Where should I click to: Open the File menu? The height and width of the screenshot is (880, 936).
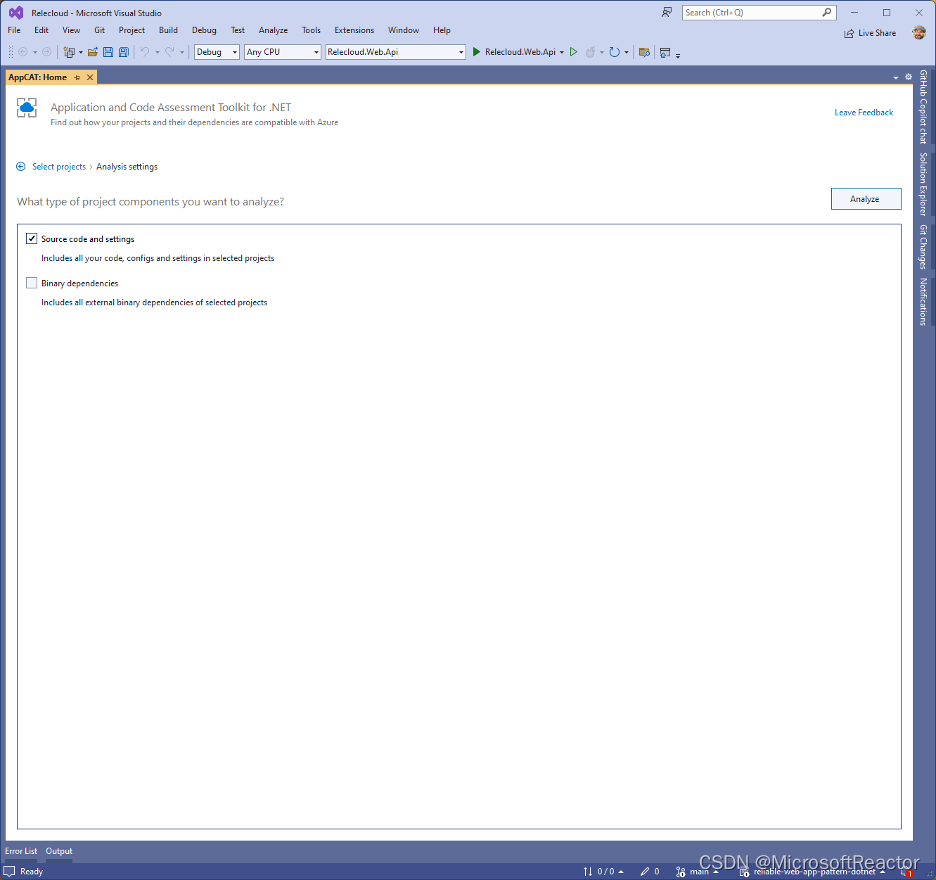(14, 30)
